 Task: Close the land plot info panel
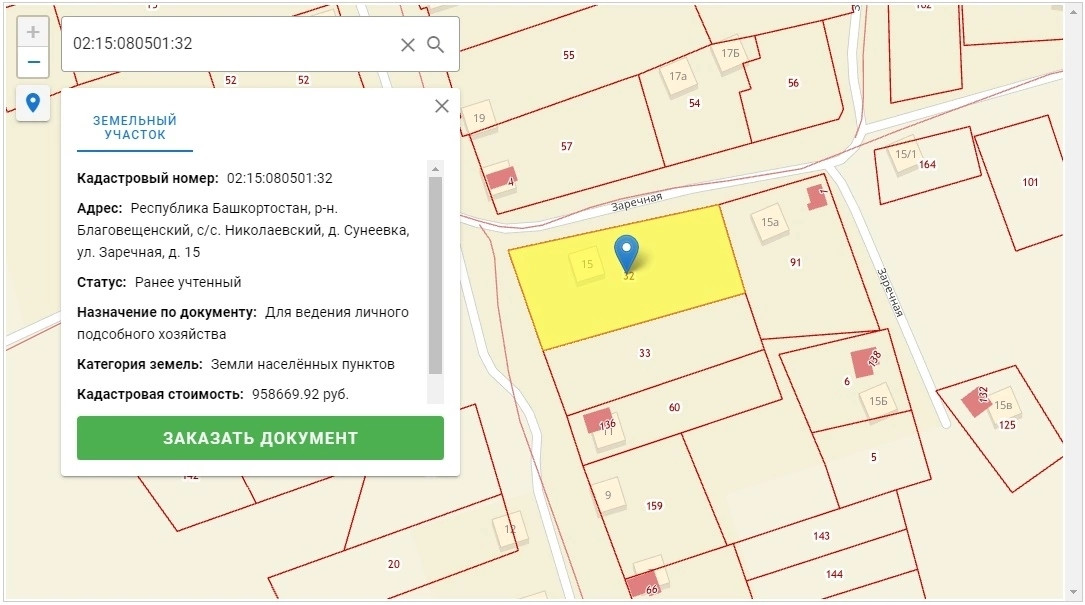[441, 106]
